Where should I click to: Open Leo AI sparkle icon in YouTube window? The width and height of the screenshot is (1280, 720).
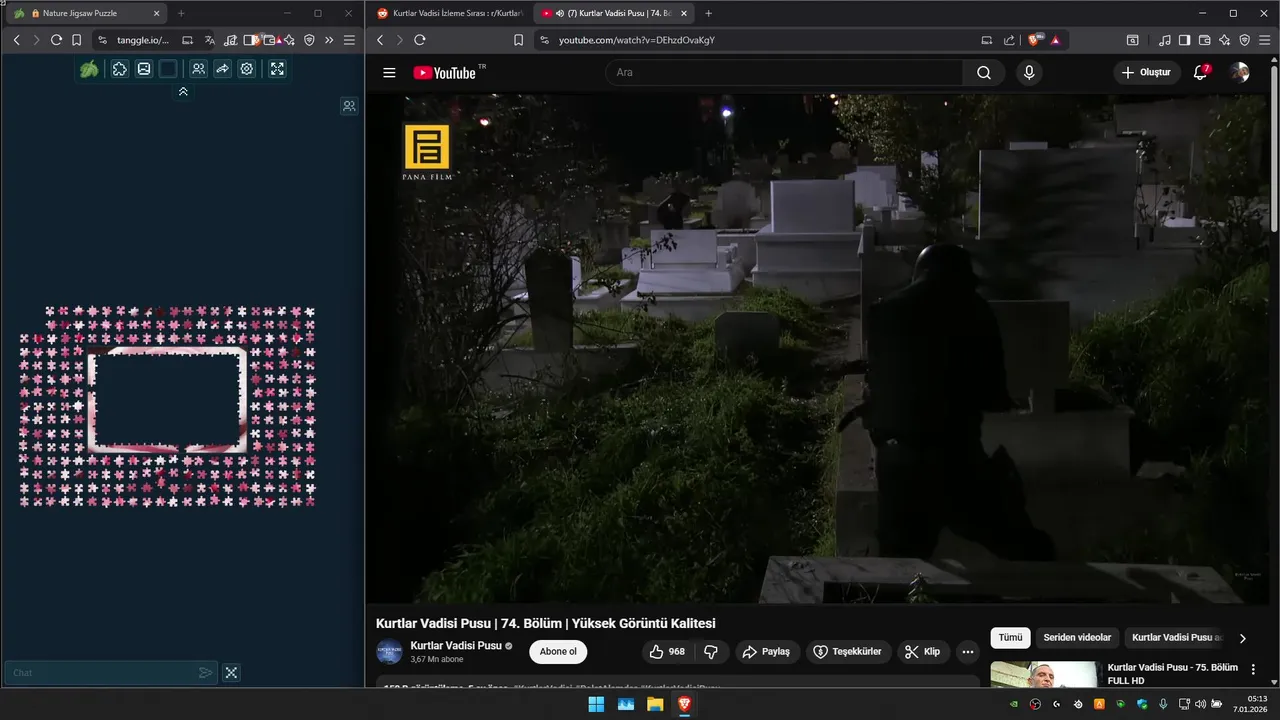click(x=1224, y=40)
